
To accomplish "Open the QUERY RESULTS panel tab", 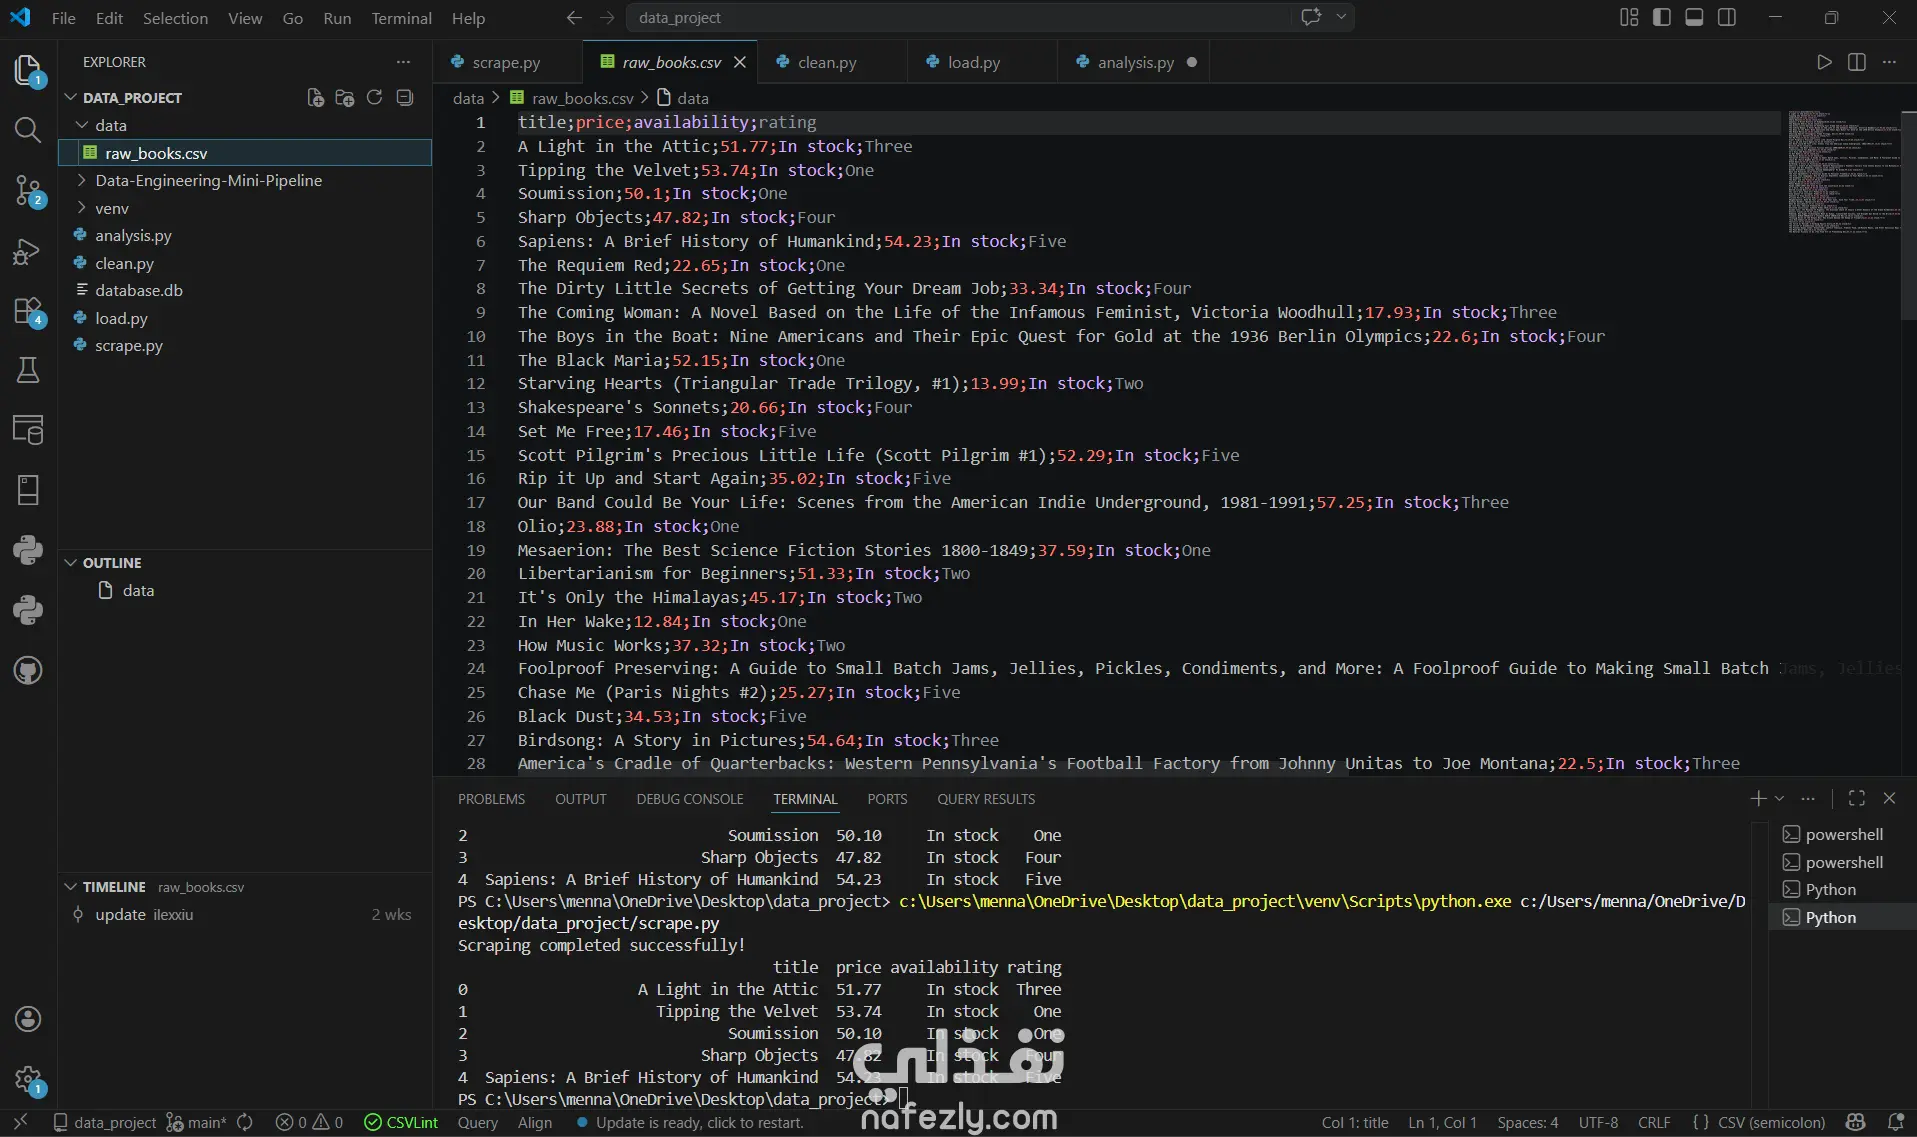I will coord(986,799).
